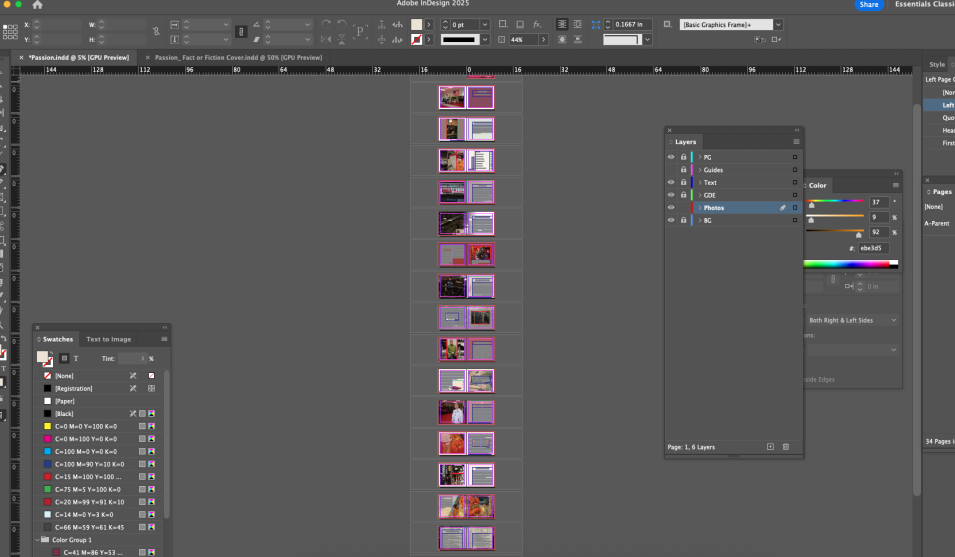
Task: Click the Home icon in title bar
Action: 37,5
